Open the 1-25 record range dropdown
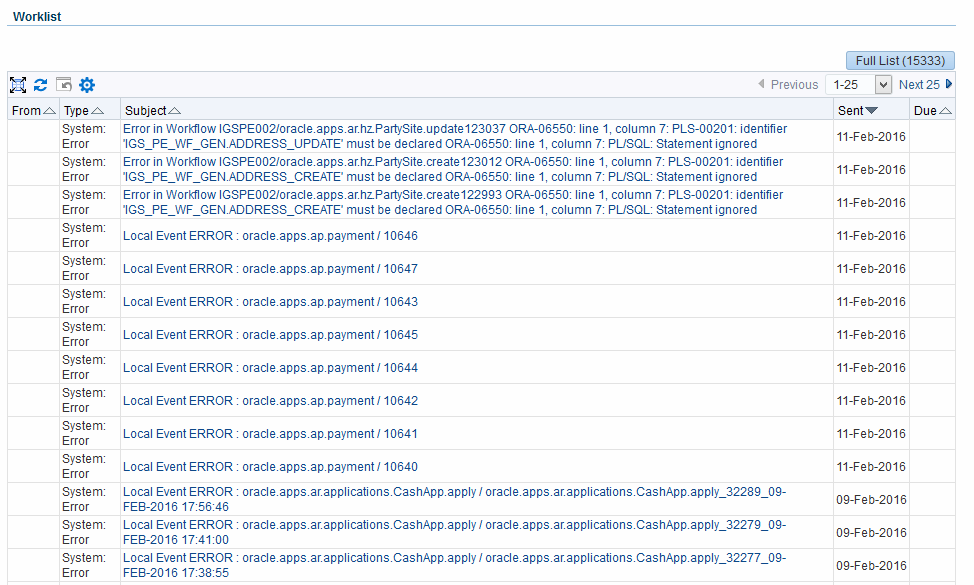The height and width of the screenshot is (585, 974). click(858, 85)
